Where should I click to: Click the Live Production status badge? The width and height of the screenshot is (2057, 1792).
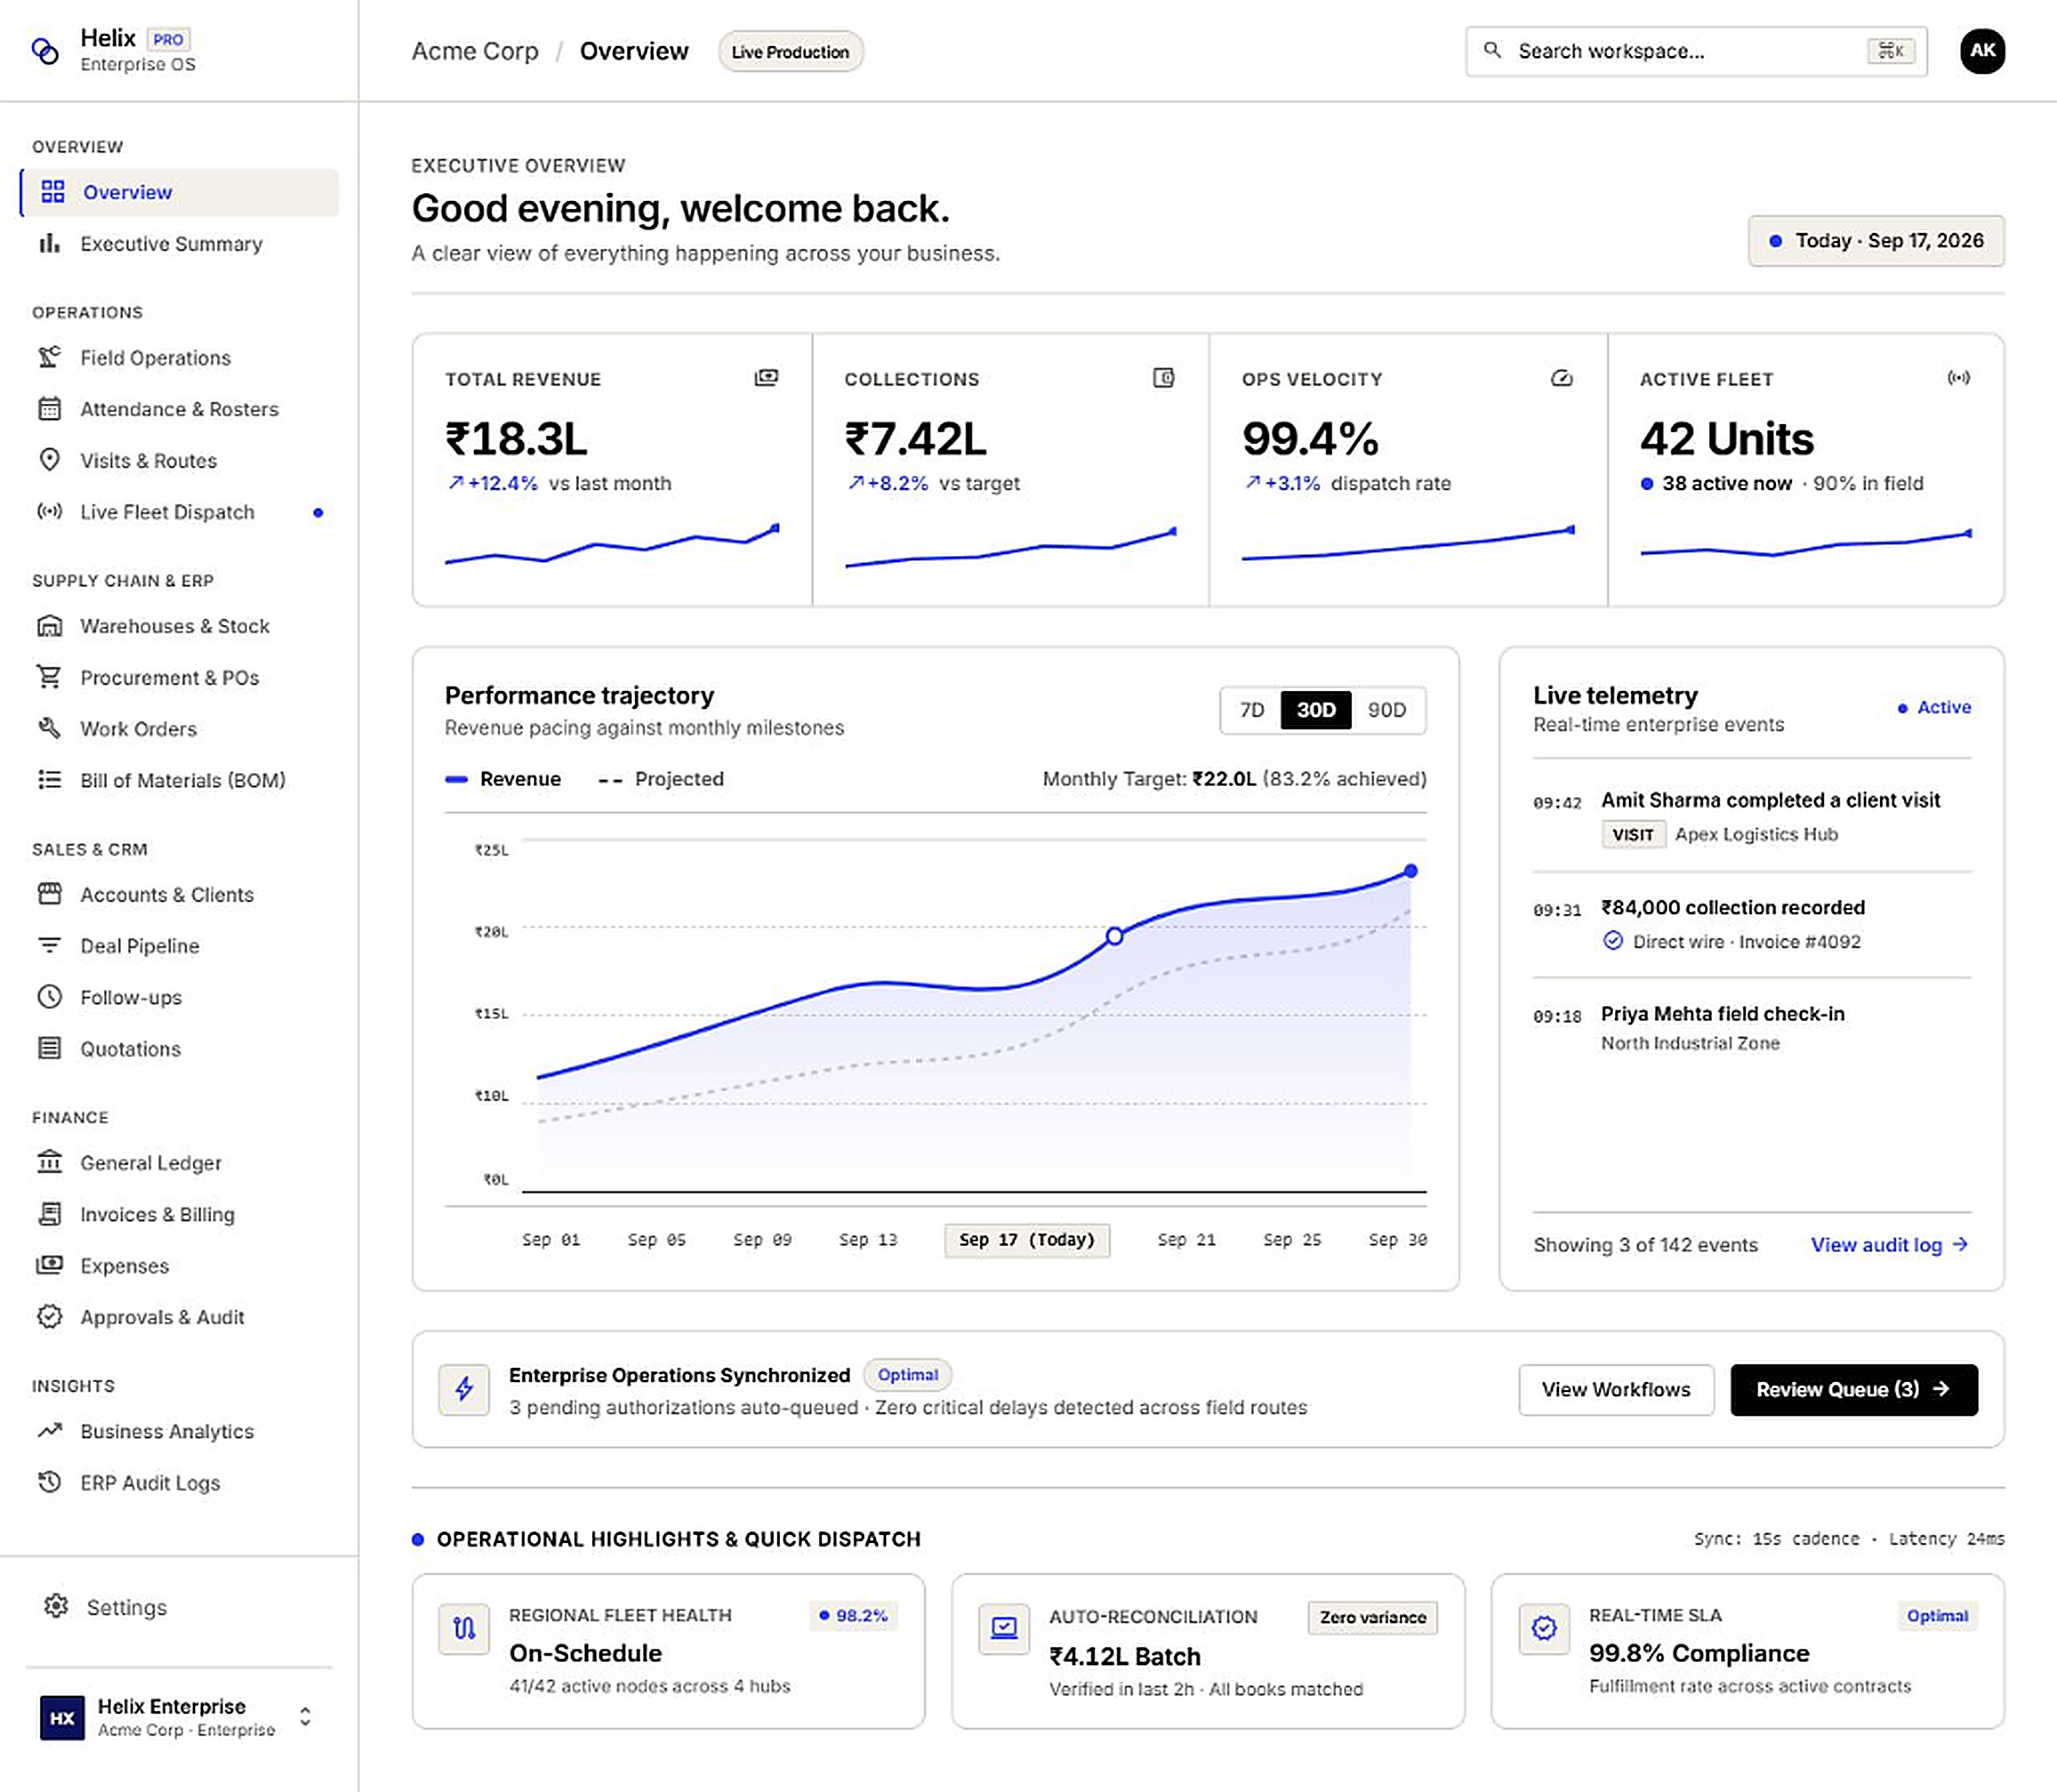(x=790, y=52)
